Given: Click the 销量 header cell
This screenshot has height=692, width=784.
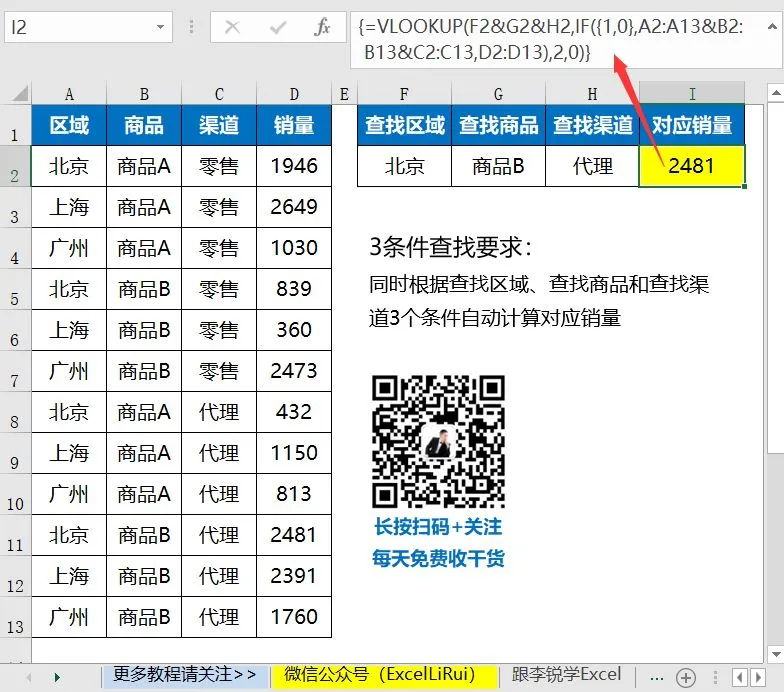Looking at the screenshot, I should click(294, 125).
